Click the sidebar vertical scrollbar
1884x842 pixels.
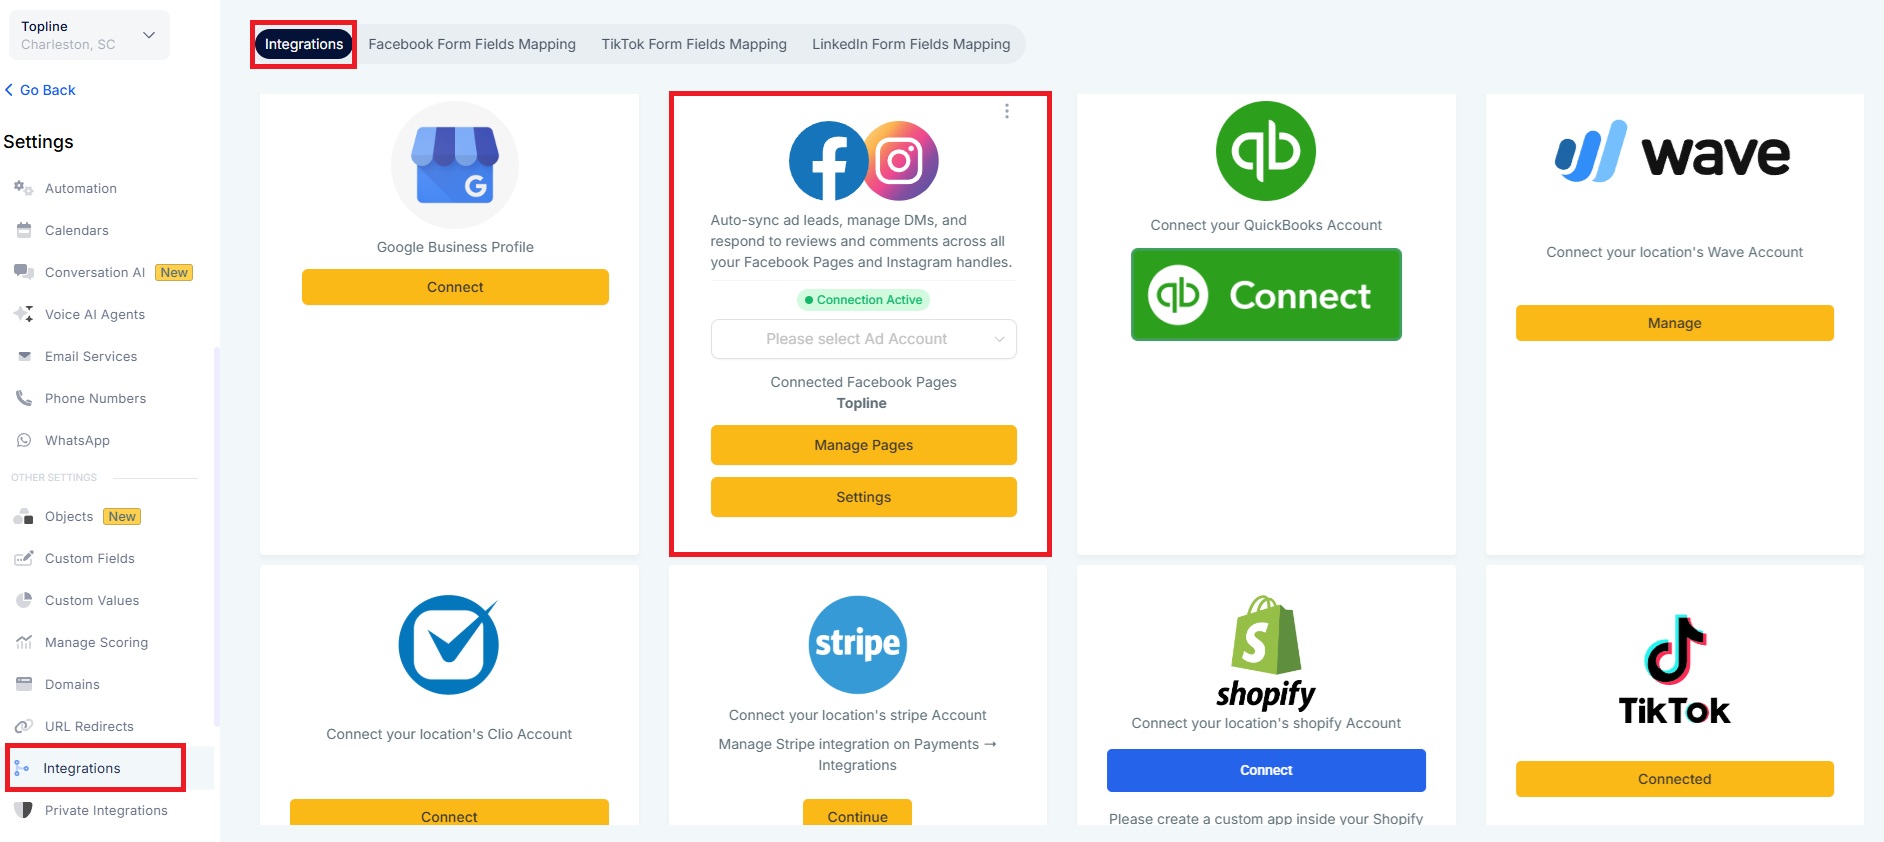217,536
